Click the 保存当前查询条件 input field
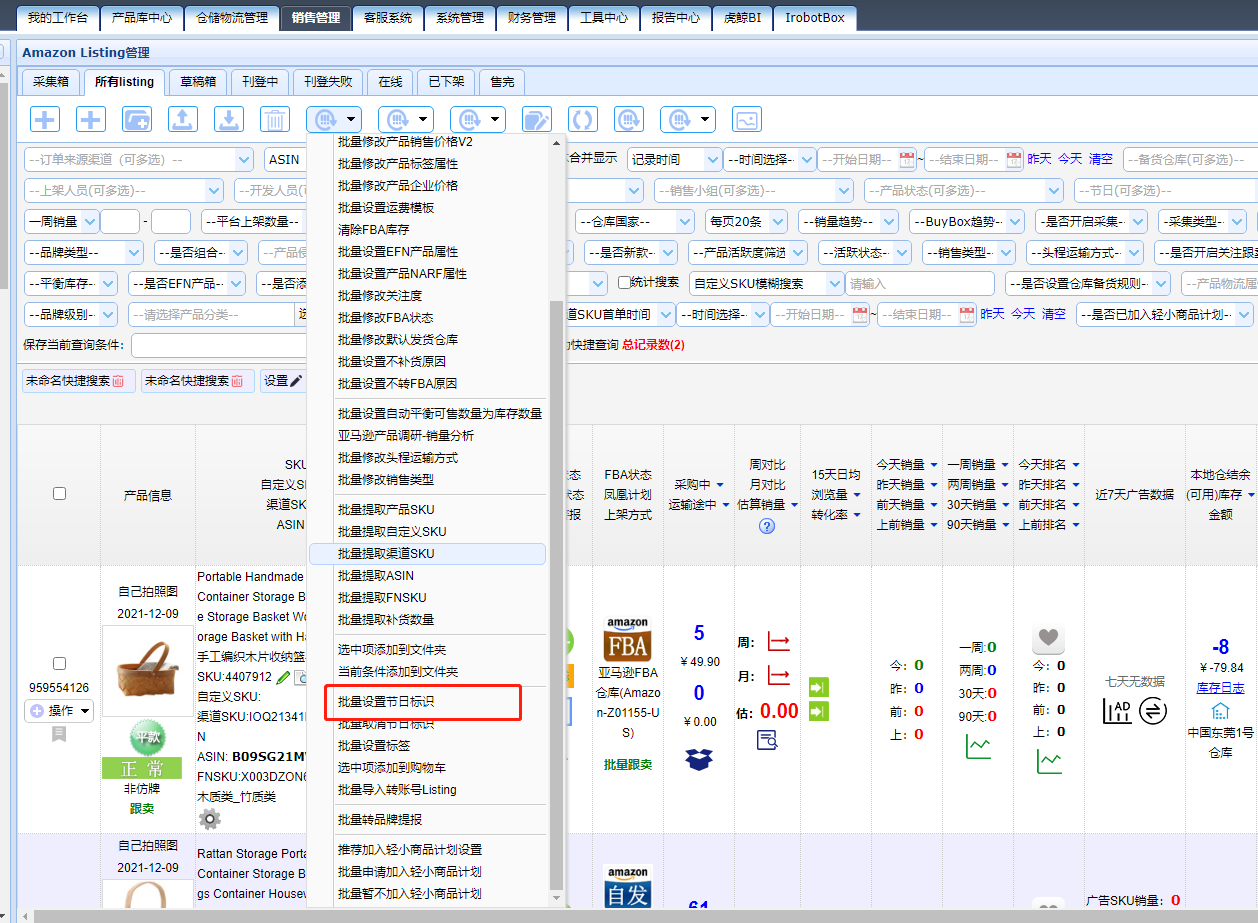Image resolution: width=1258 pixels, height=923 pixels. tap(218, 345)
